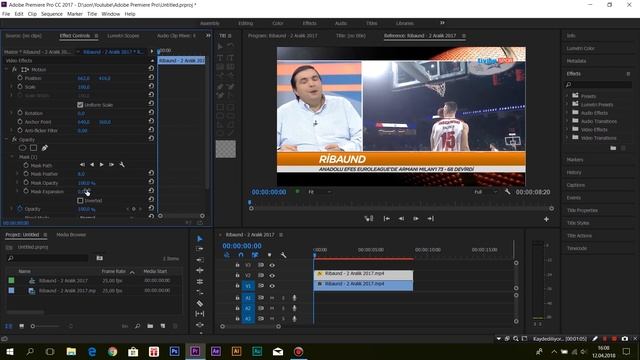This screenshot has width=640, height=360.
Task: Collapse the Mask (1) group
Action: coord(12,157)
